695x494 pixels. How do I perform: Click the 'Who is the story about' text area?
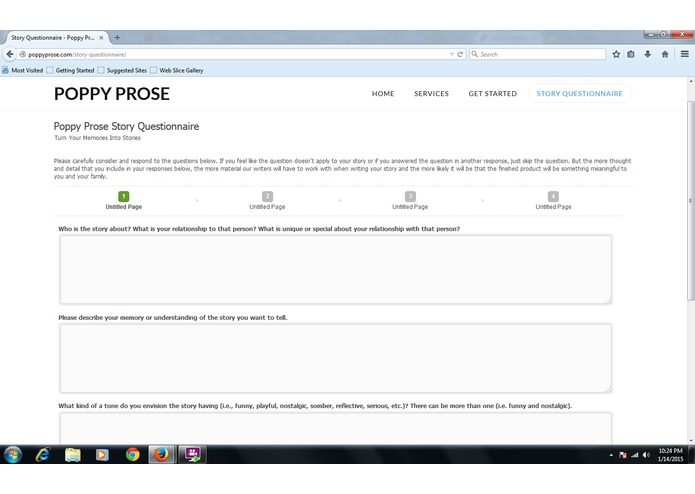(x=336, y=269)
